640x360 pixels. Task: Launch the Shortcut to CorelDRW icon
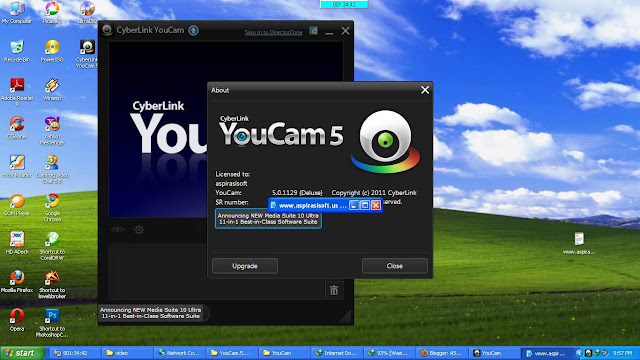point(52,246)
